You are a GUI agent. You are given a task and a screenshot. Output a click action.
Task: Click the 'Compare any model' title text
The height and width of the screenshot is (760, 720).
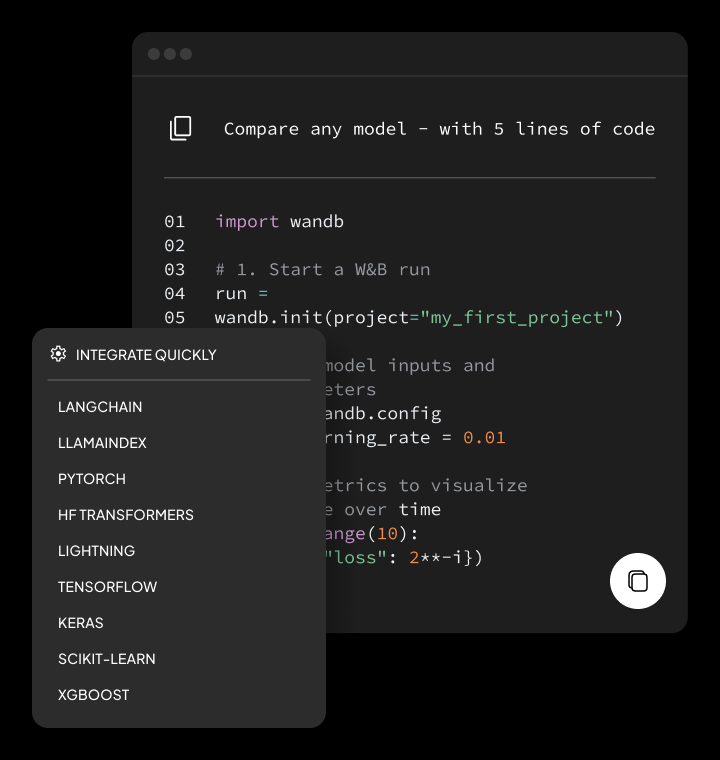tap(439, 129)
